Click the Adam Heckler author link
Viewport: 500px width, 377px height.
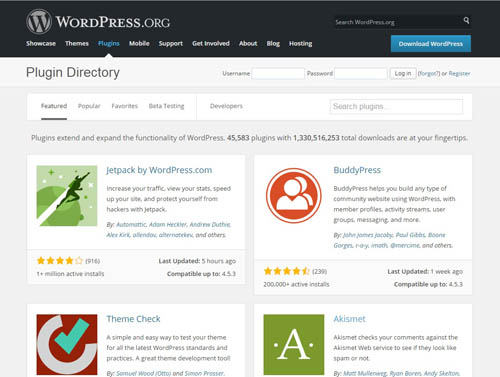click(168, 224)
